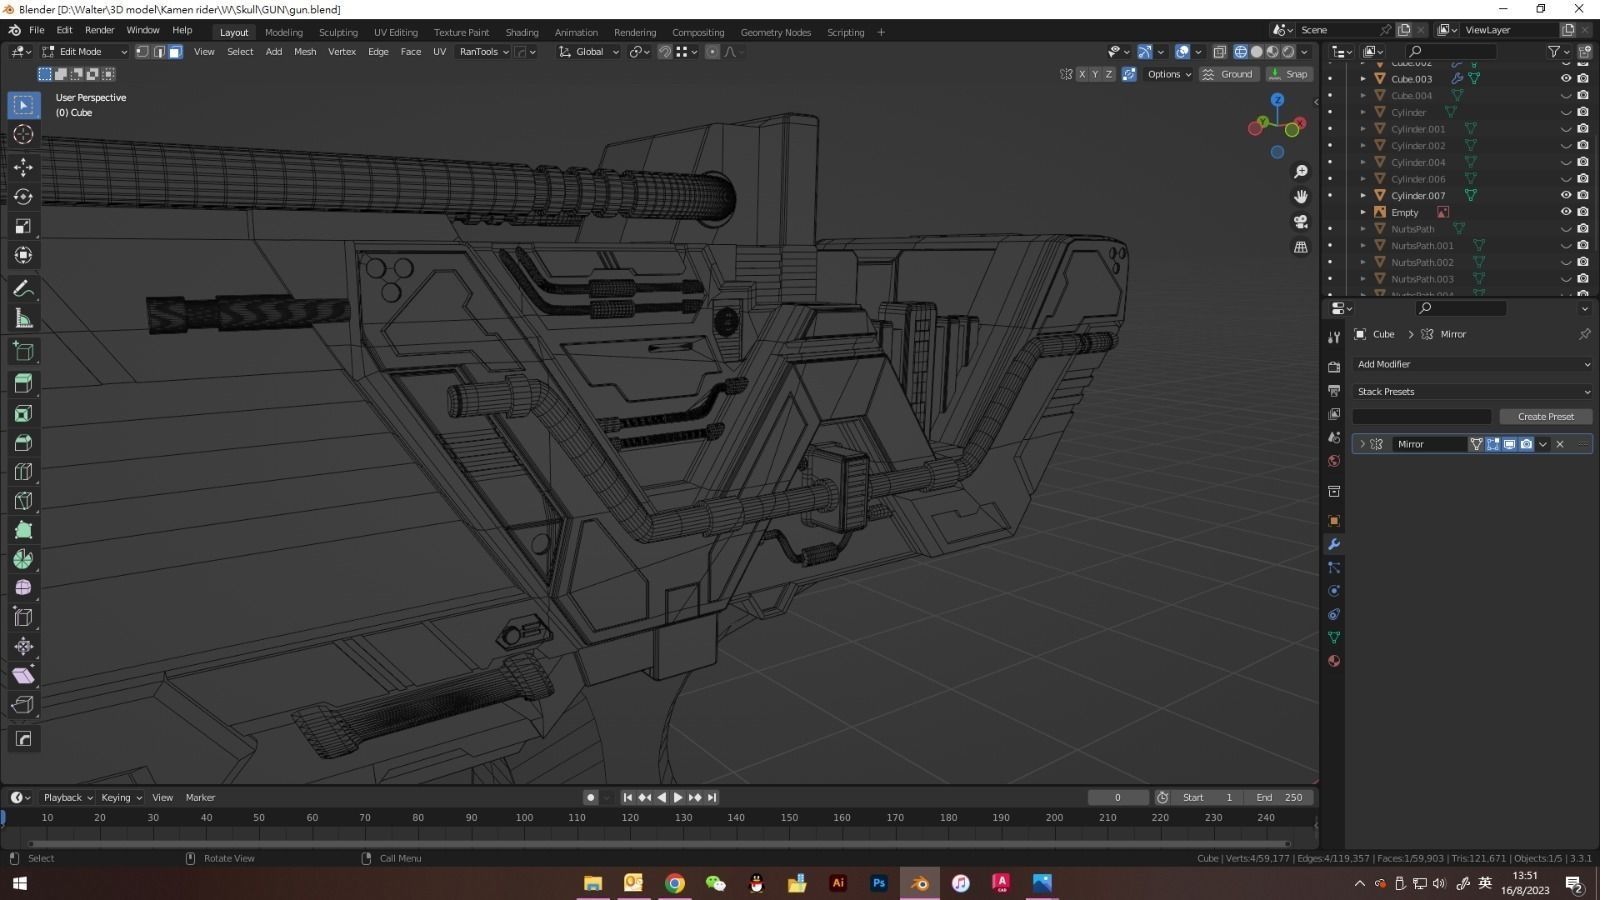The image size is (1600, 900).
Task: Select the Knife tool
Action: coord(23,500)
